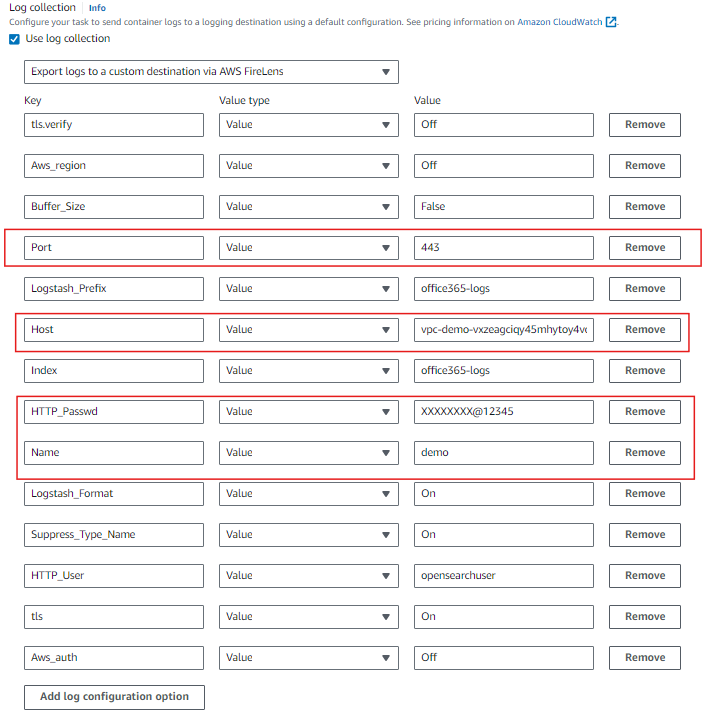Open the Amazon CloudWatch pricing link
The width and height of the screenshot is (711, 714).
click(x=560, y=22)
